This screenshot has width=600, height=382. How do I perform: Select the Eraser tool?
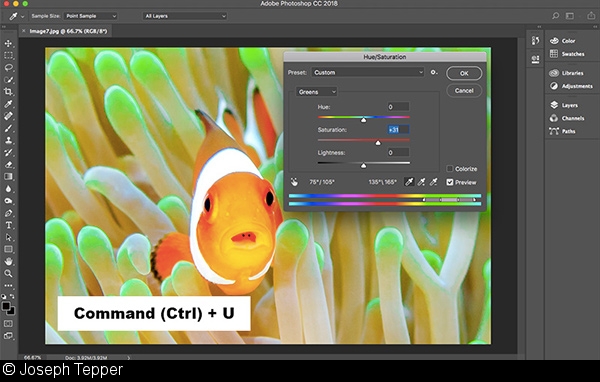pos(8,165)
